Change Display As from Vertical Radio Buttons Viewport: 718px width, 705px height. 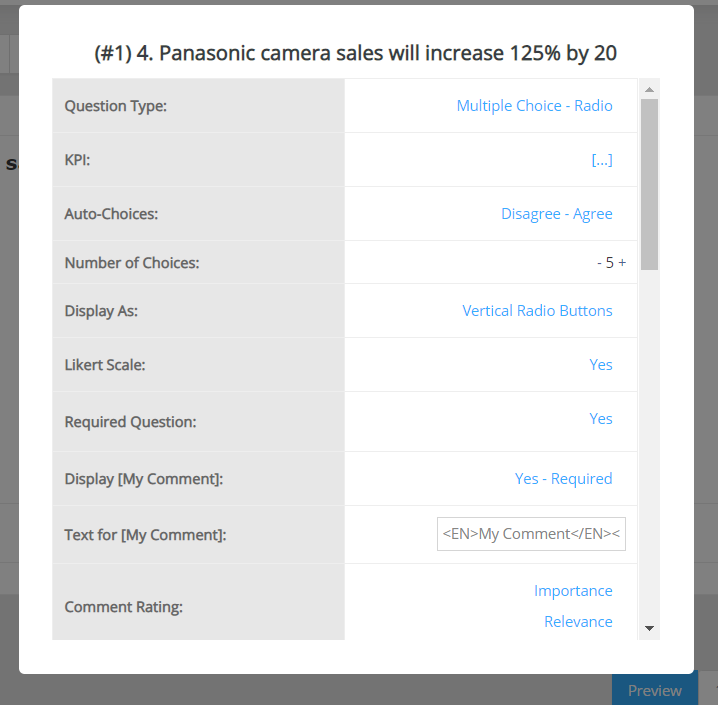[537, 310]
